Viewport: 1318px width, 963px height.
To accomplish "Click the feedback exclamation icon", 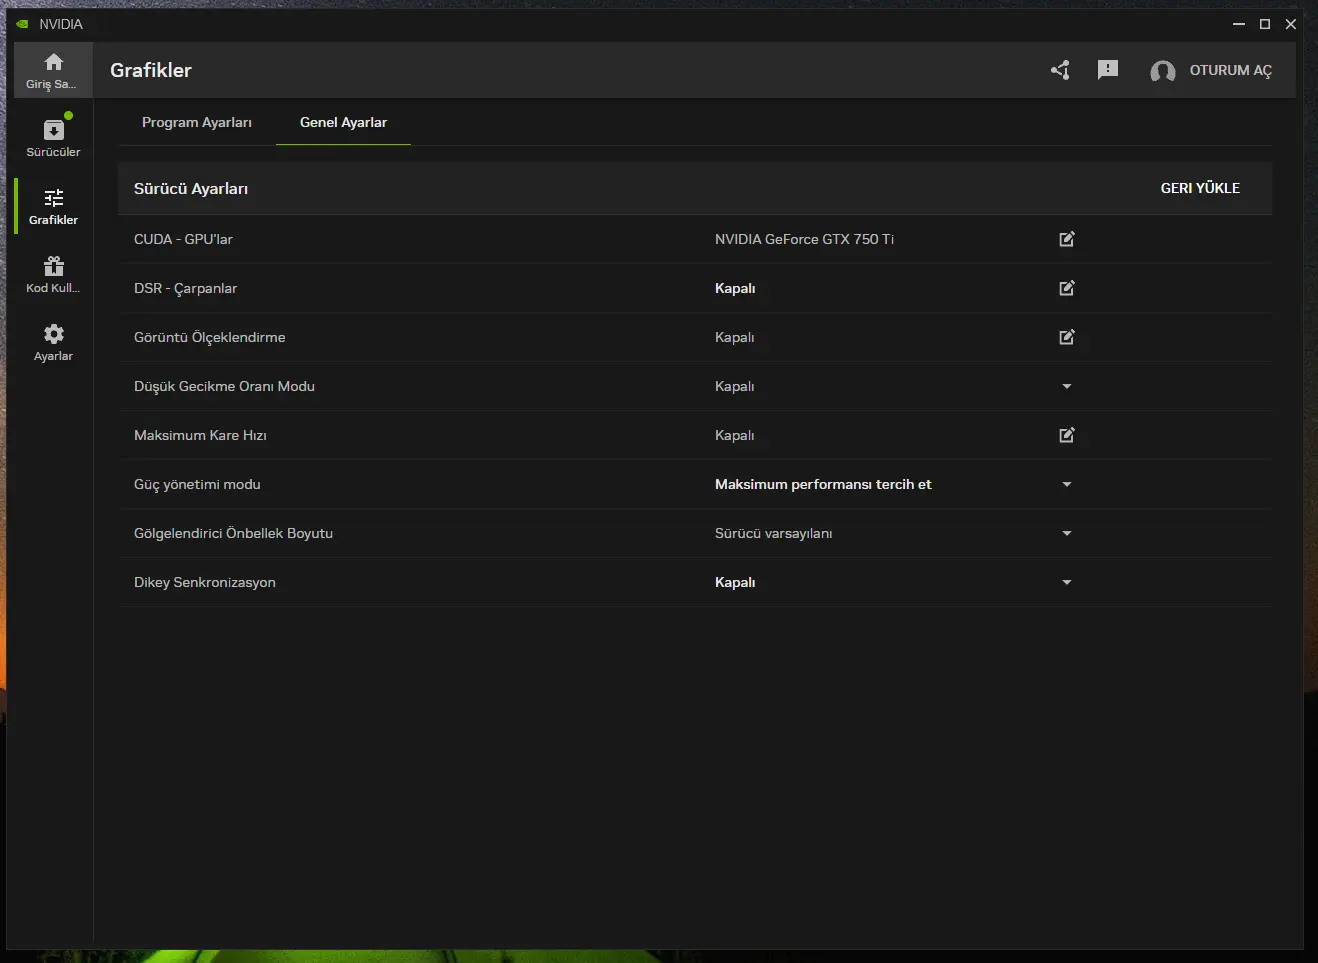I will pyautogui.click(x=1108, y=70).
